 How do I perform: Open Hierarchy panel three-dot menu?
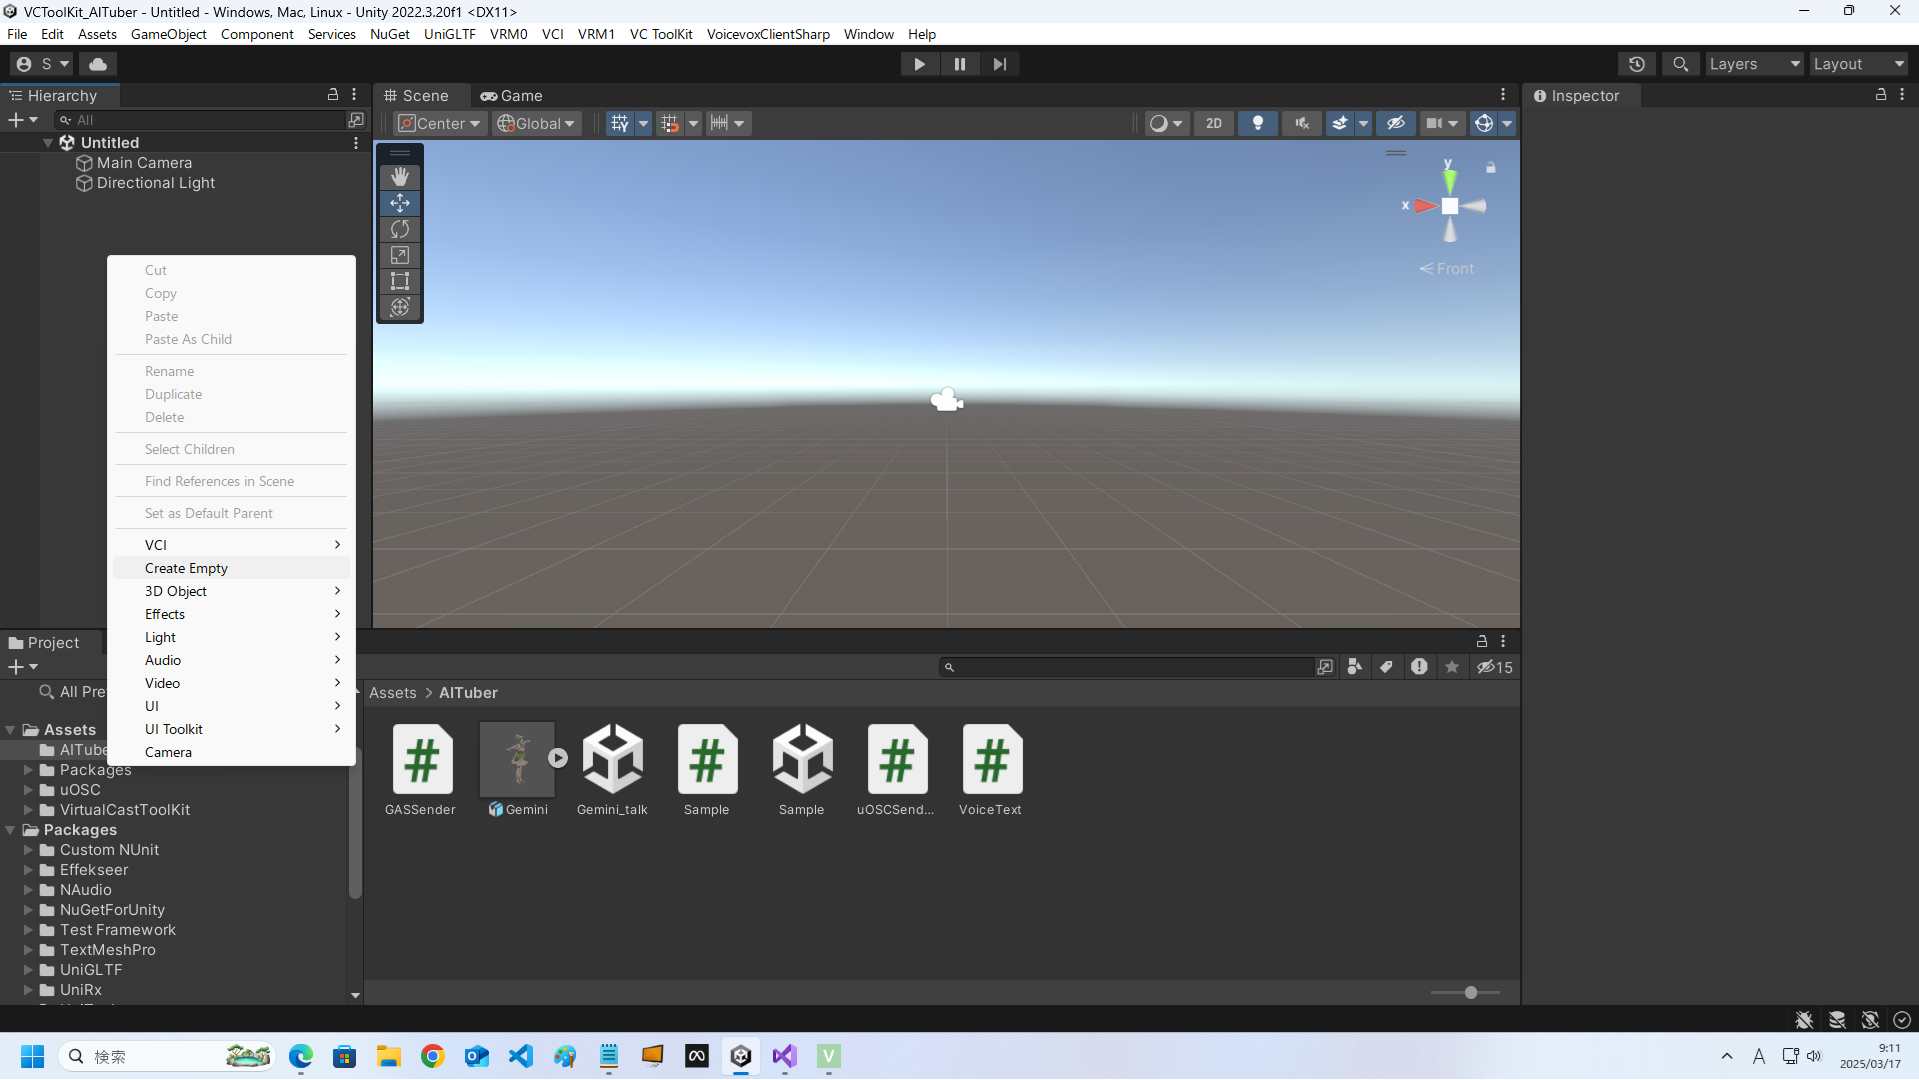tap(354, 95)
